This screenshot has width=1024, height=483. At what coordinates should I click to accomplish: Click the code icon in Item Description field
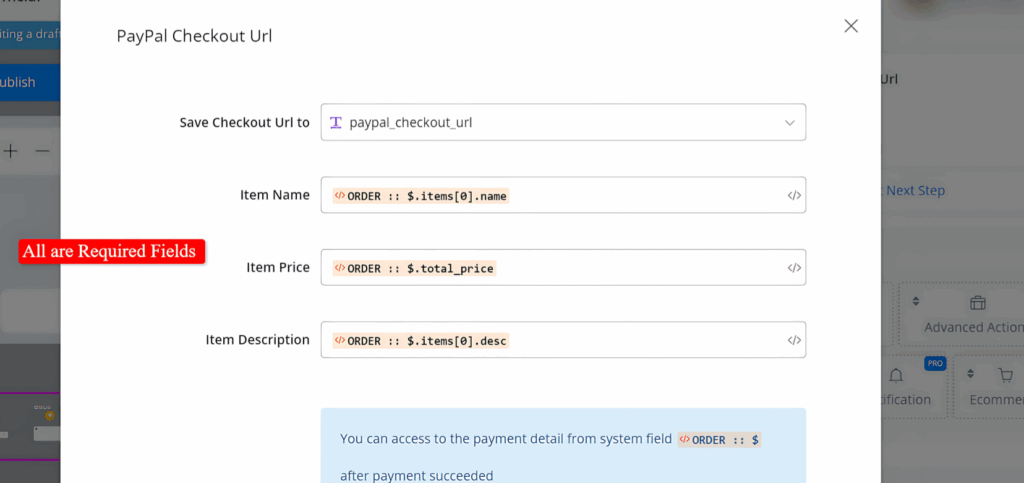click(x=794, y=340)
